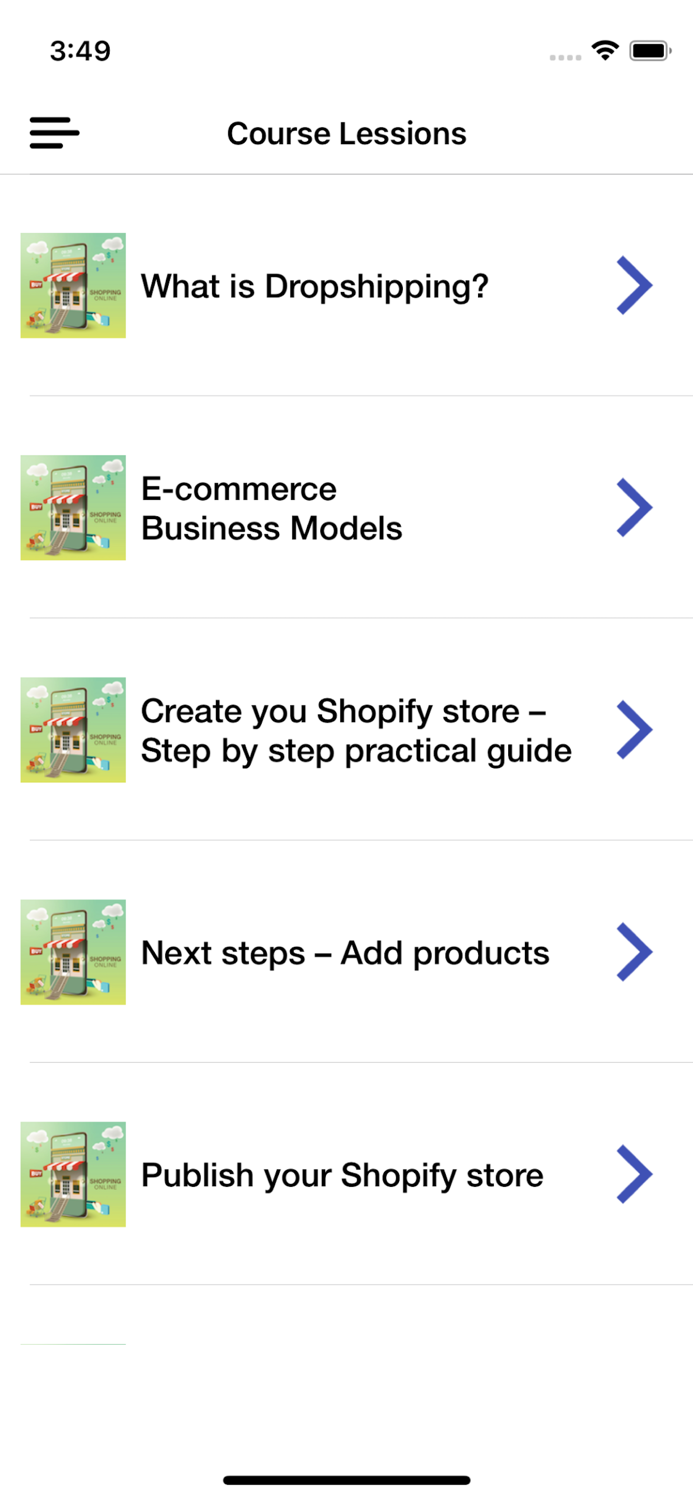
Task: Tap the Course Lessions title
Action: pyautogui.click(x=346, y=133)
